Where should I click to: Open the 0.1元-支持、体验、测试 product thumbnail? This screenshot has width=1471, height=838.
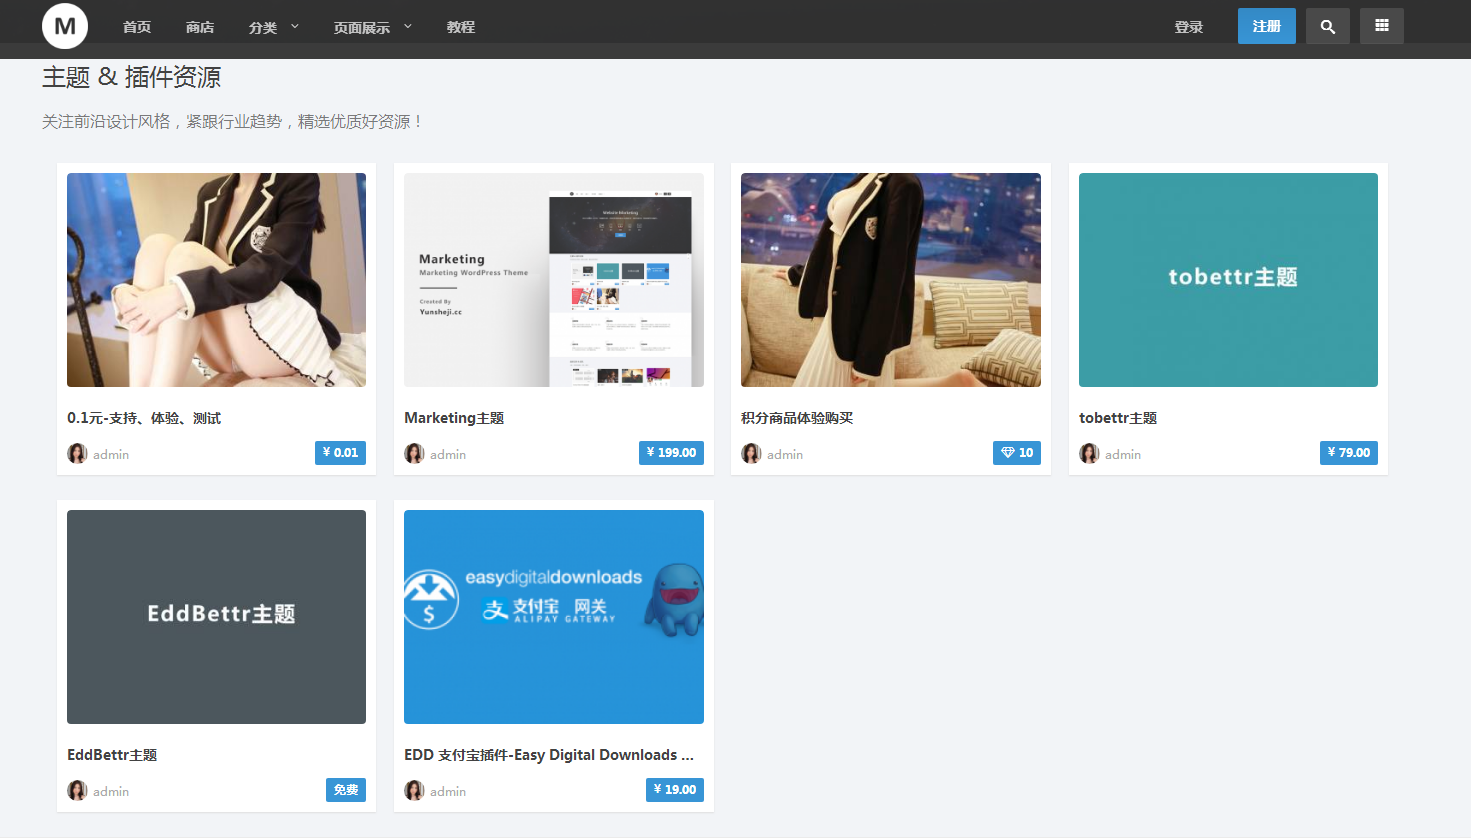point(216,280)
